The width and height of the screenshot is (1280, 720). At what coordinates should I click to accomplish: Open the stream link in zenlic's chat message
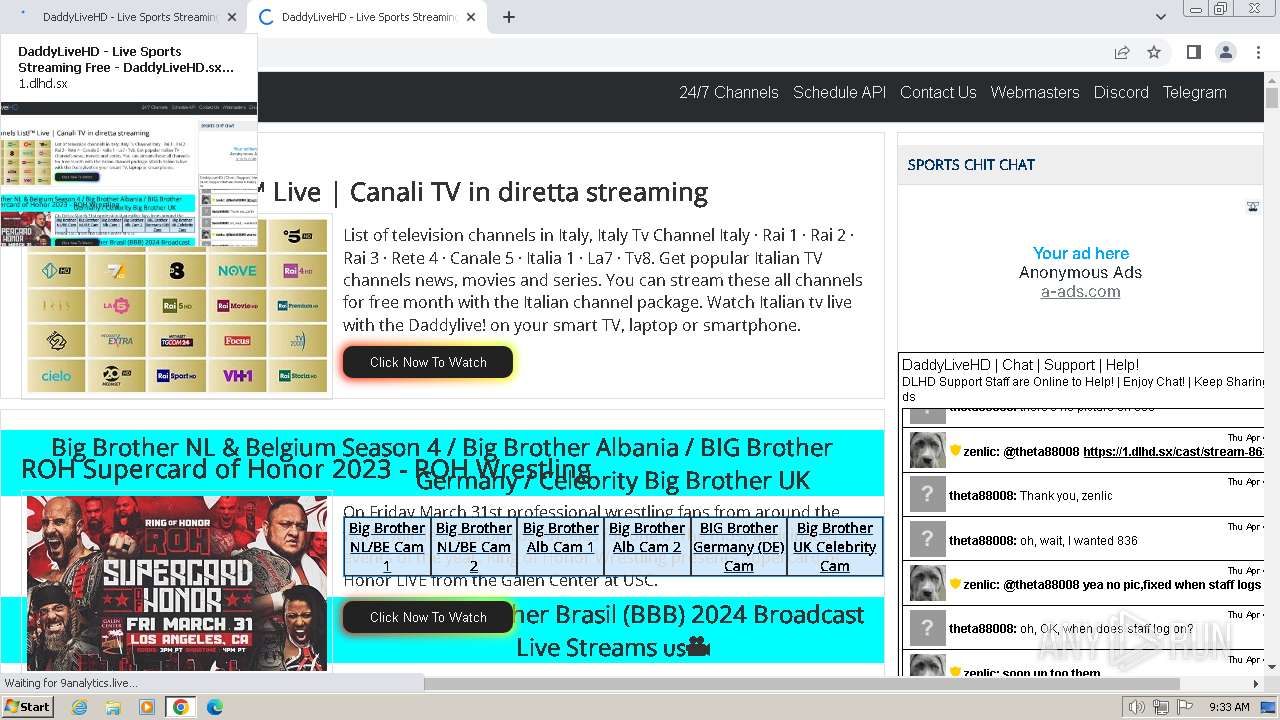point(1173,451)
